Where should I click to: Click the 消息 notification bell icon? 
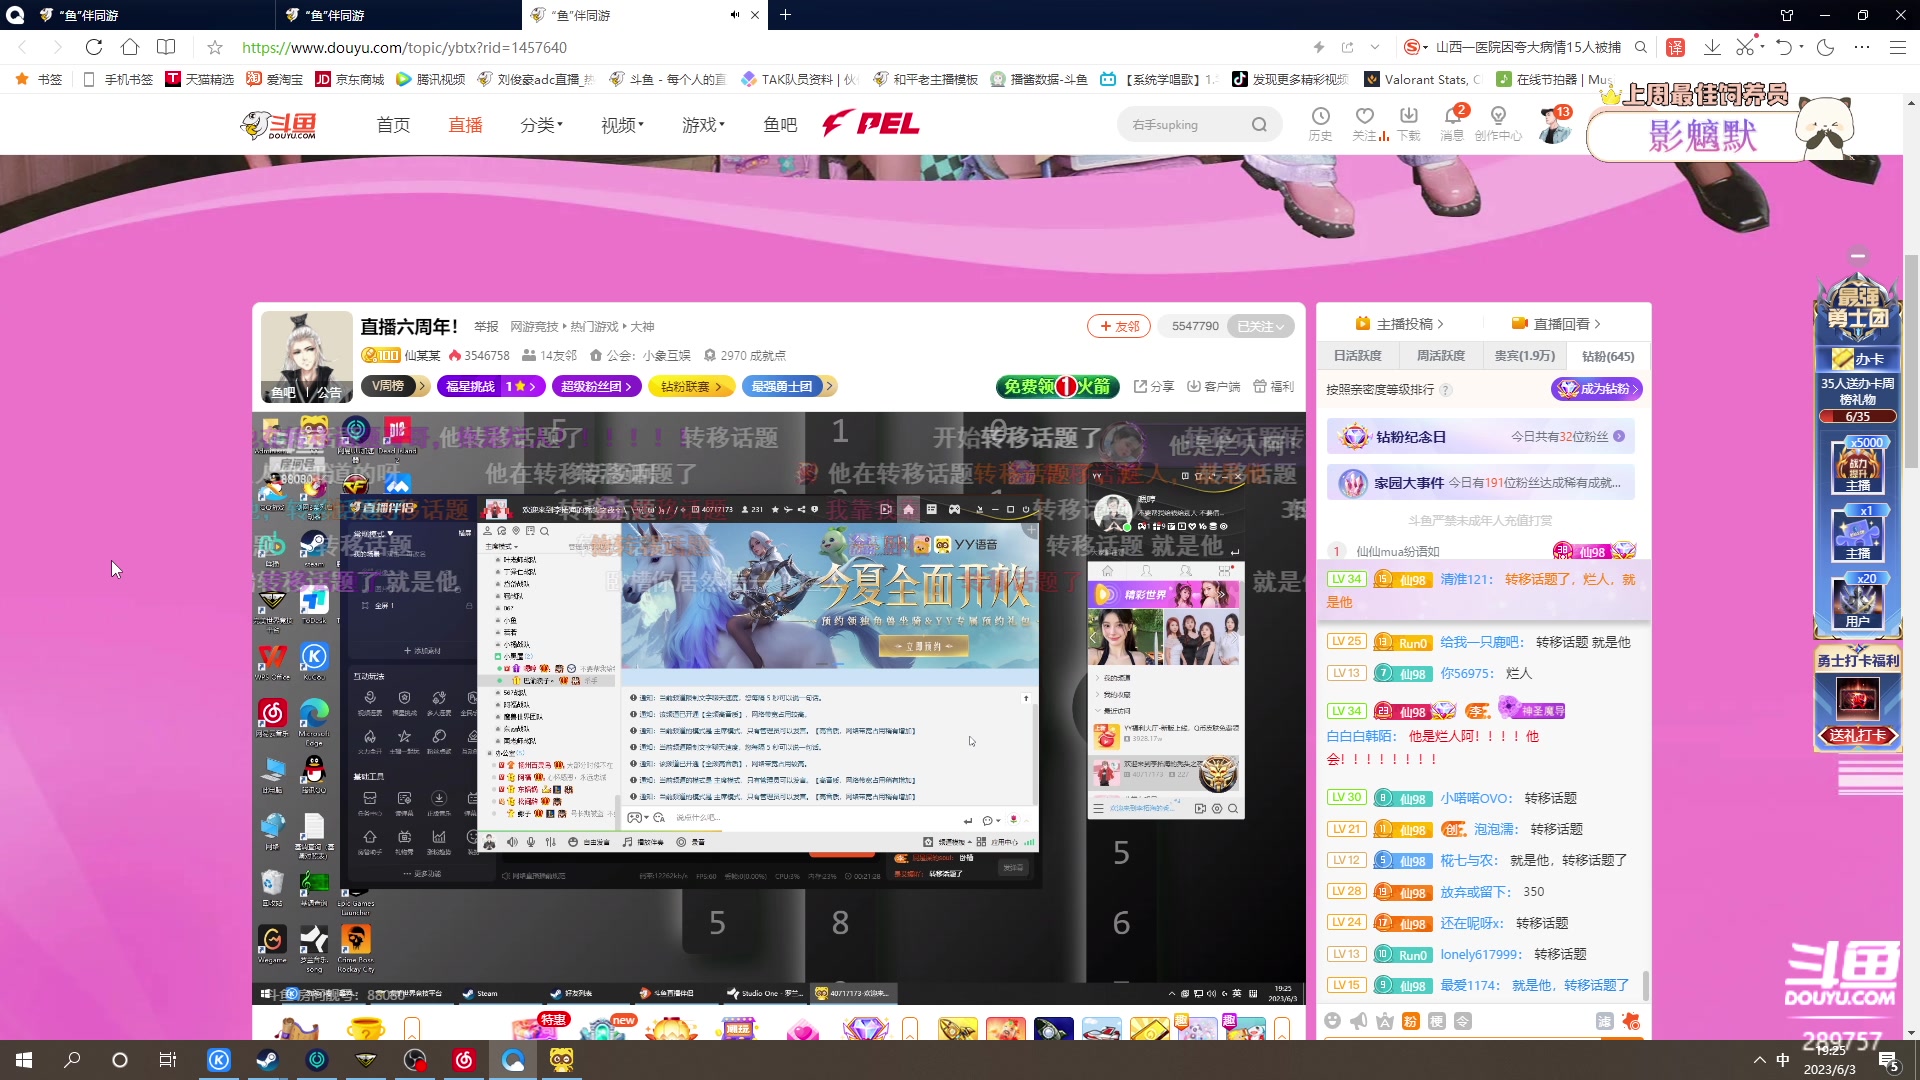(1452, 116)
